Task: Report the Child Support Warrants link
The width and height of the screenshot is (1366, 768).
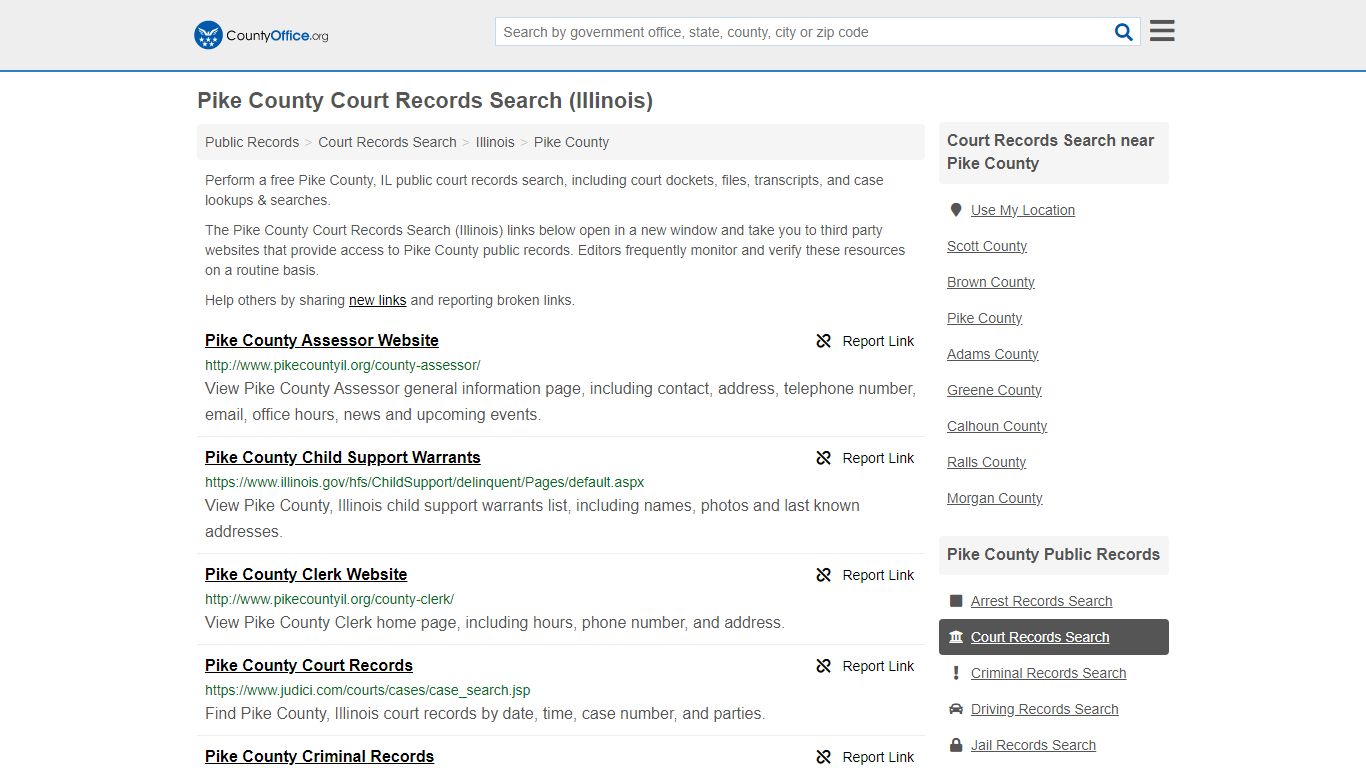Action: 865,458
